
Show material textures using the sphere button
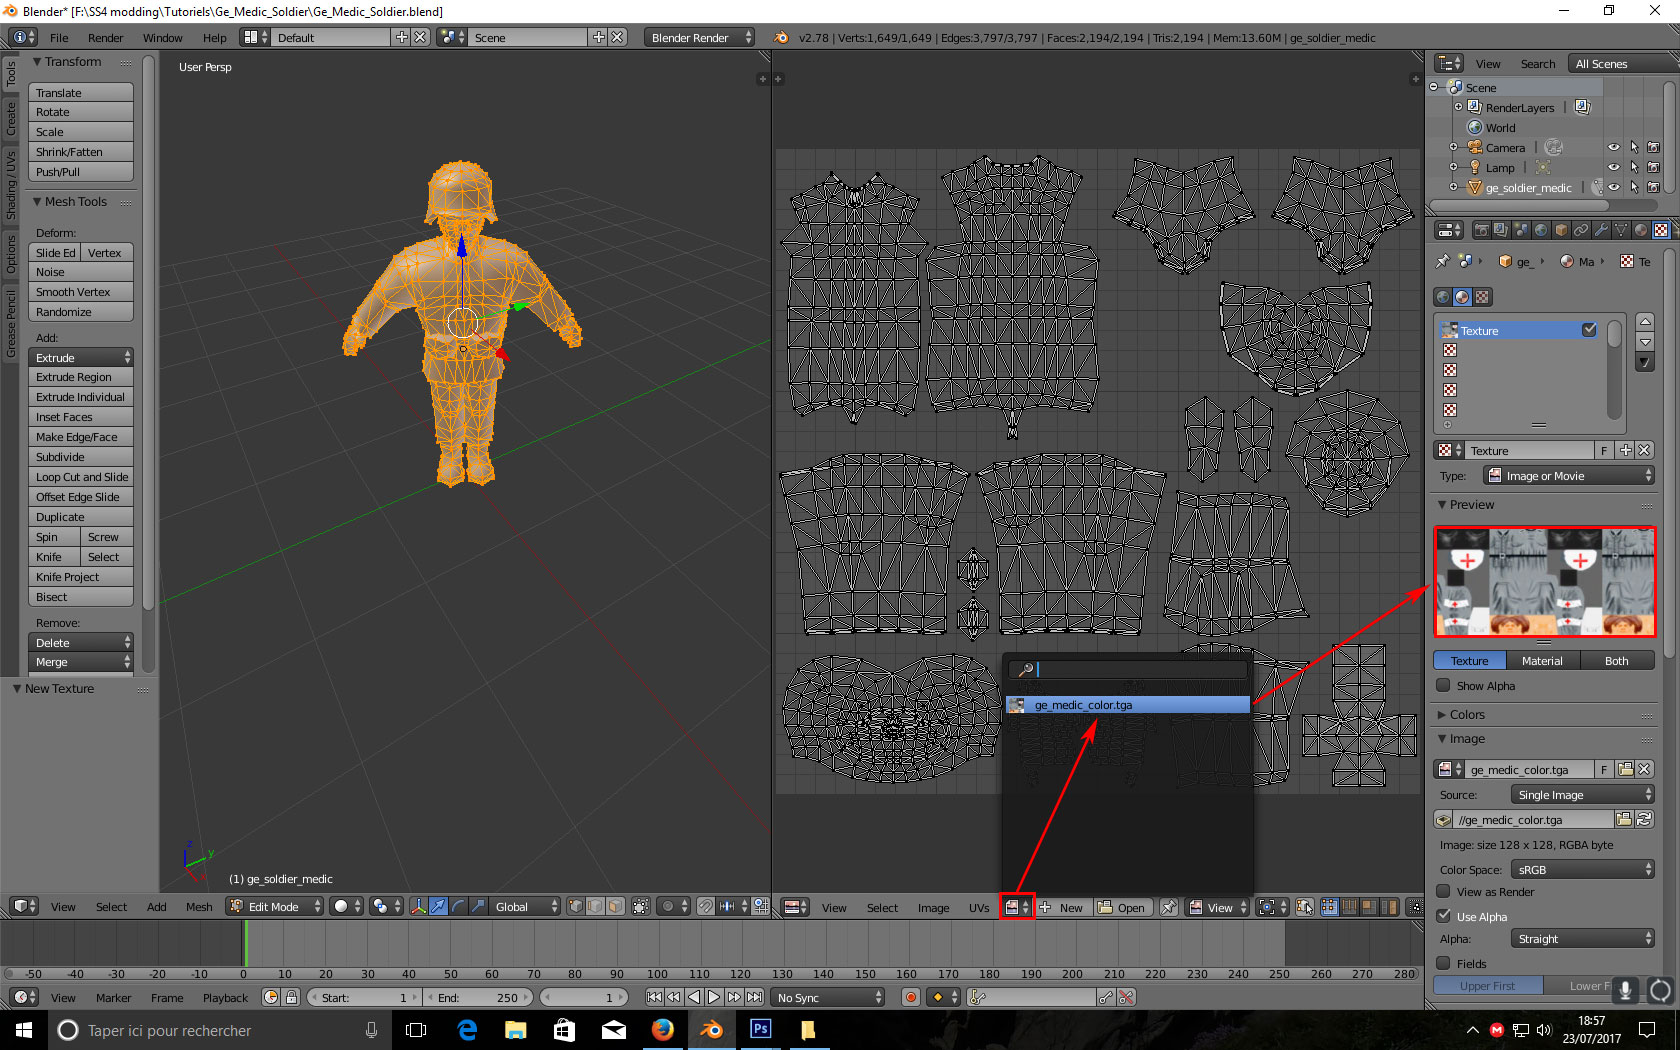tap(1463, 297)
